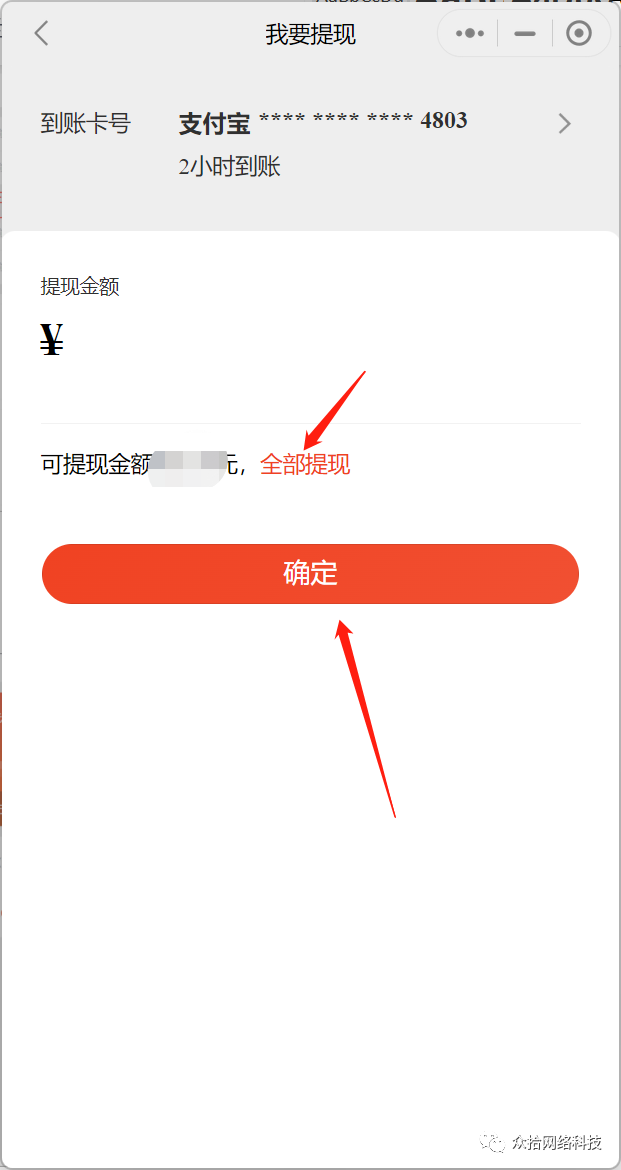Focus the withdrawal amount input field

(321, 342)
